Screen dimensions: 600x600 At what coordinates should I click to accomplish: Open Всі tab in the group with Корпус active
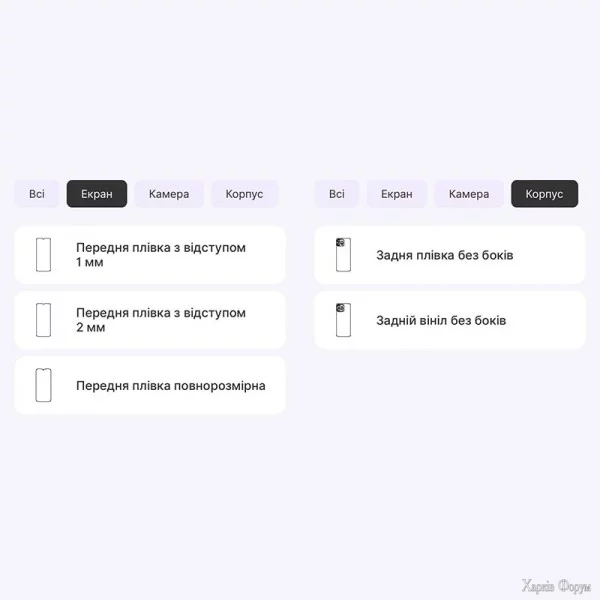coord(337,194)
